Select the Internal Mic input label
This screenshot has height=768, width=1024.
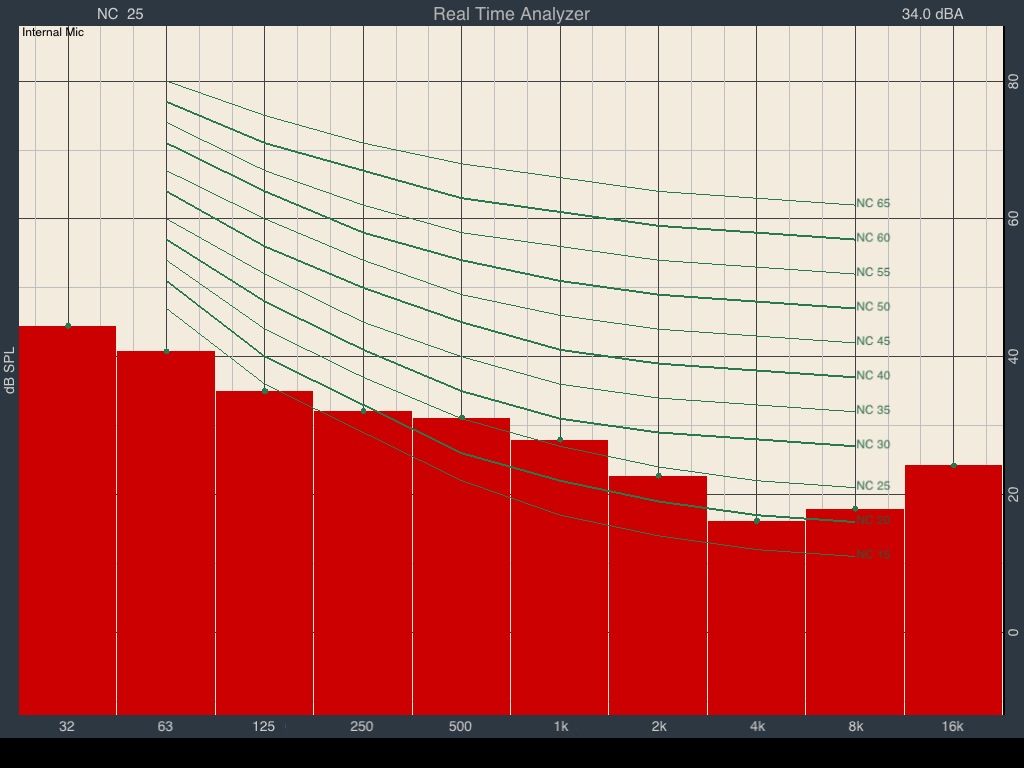53,32
